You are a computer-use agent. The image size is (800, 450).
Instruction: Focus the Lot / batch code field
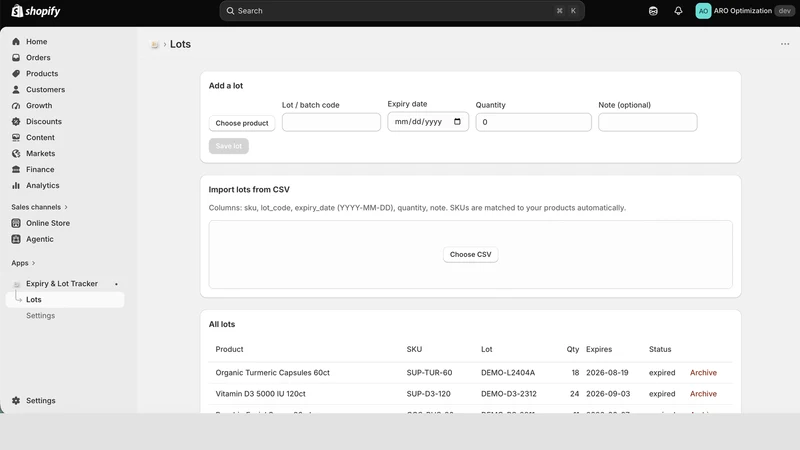[331, 122]
